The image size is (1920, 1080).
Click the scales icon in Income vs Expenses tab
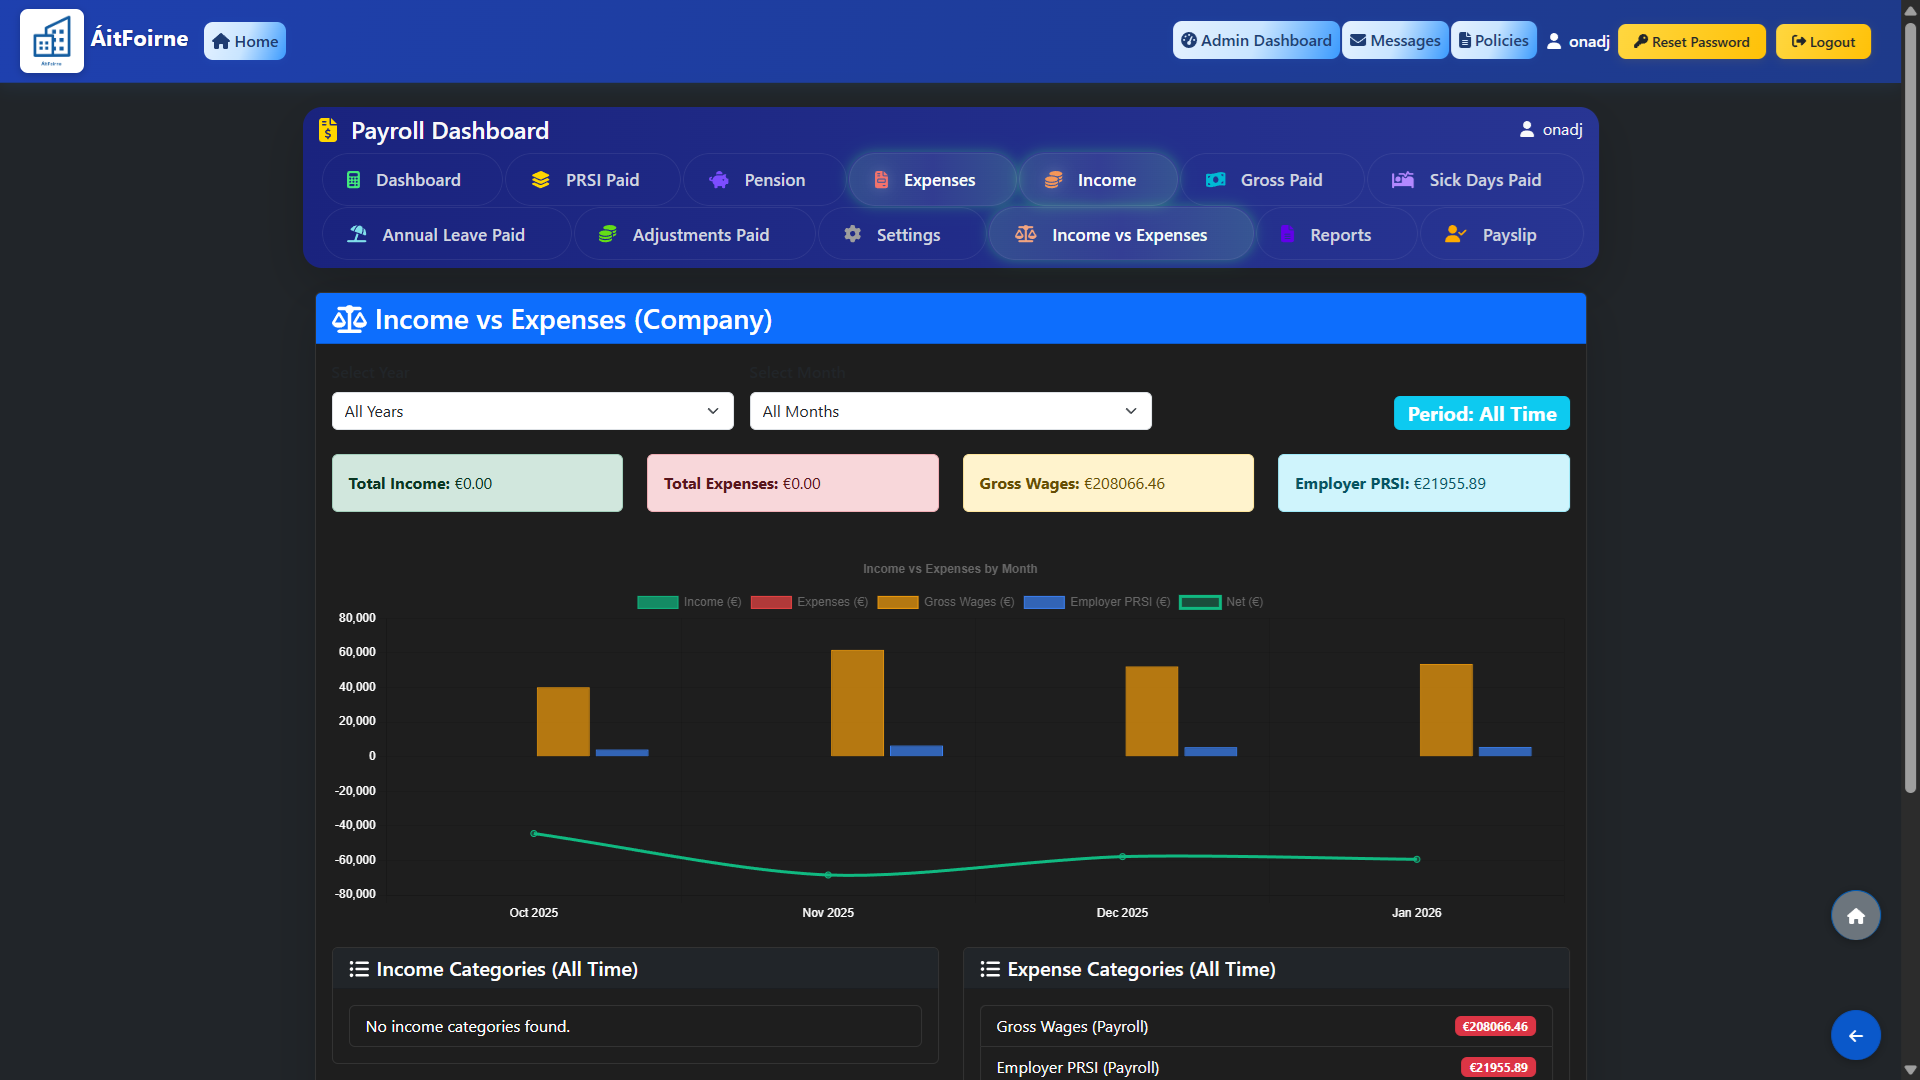tap(1025, 234)
